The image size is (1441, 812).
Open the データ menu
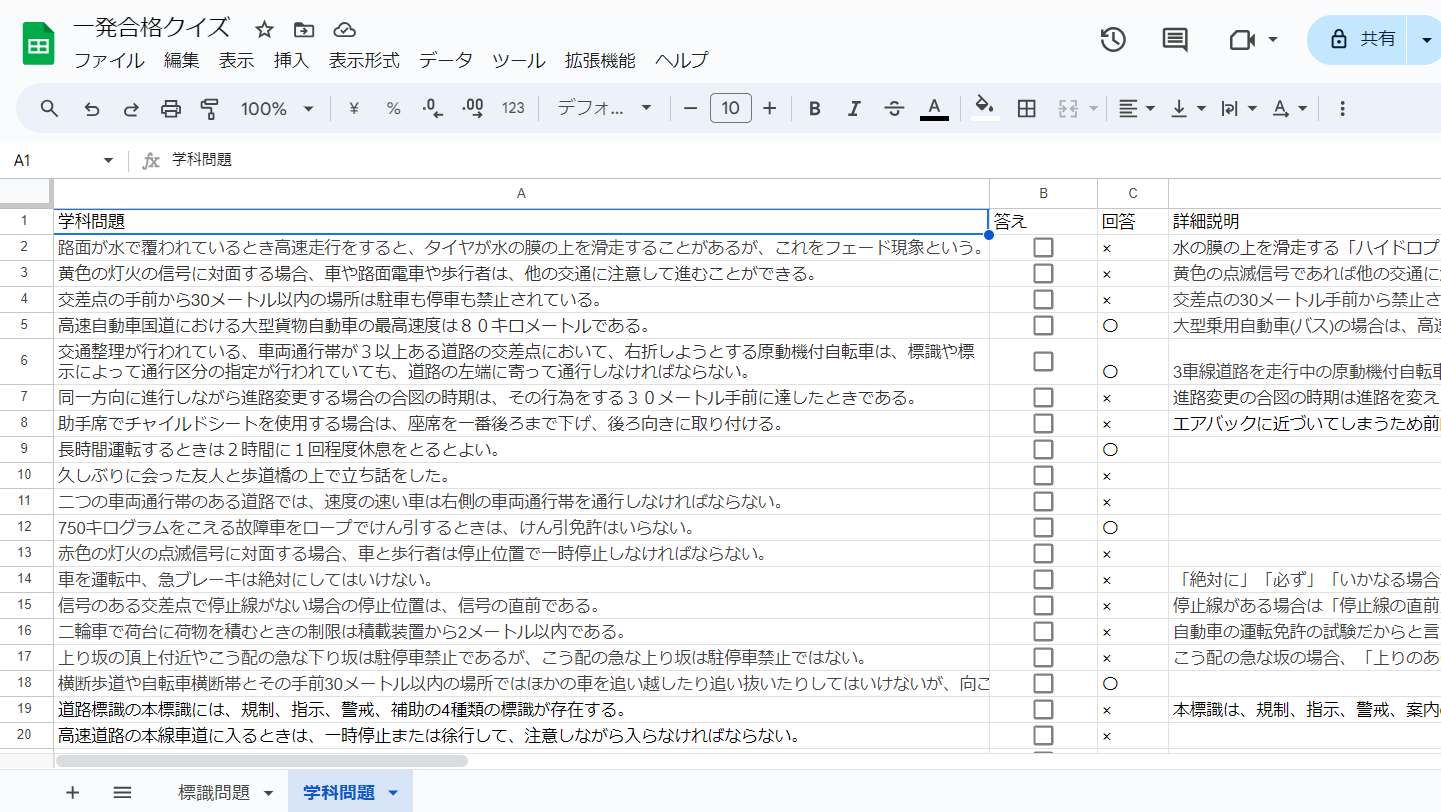click(445, 60)
